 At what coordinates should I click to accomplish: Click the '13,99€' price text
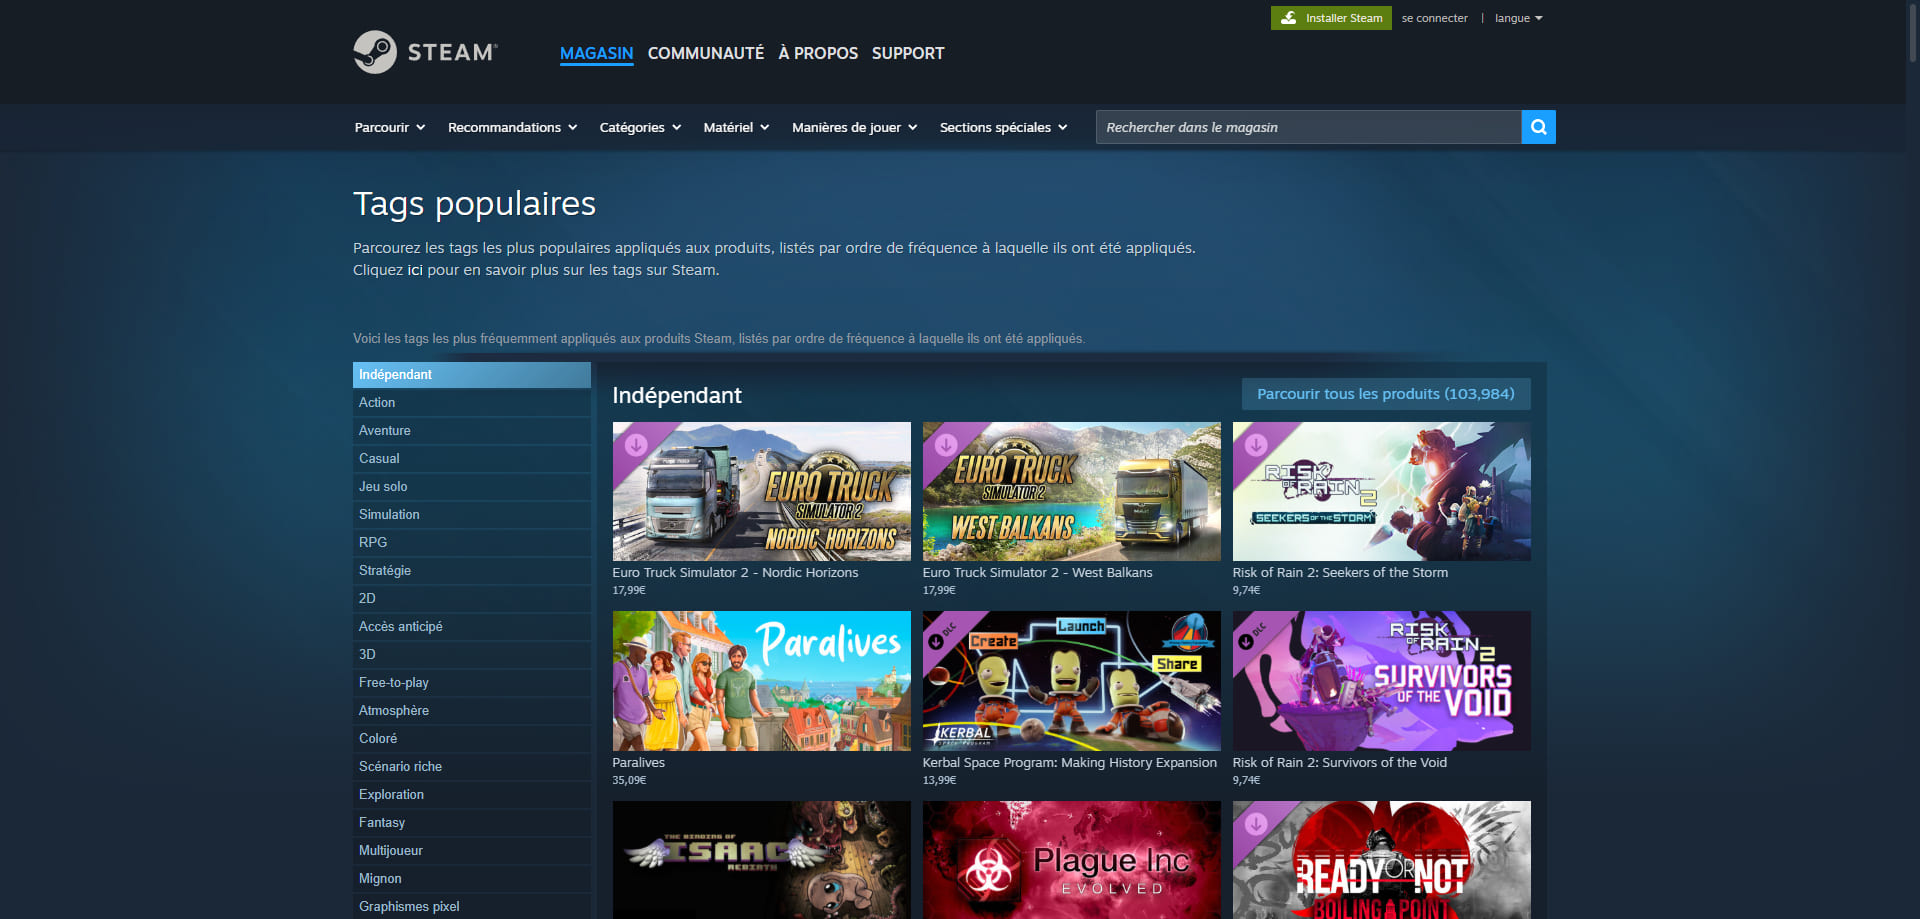coord(939,780)
